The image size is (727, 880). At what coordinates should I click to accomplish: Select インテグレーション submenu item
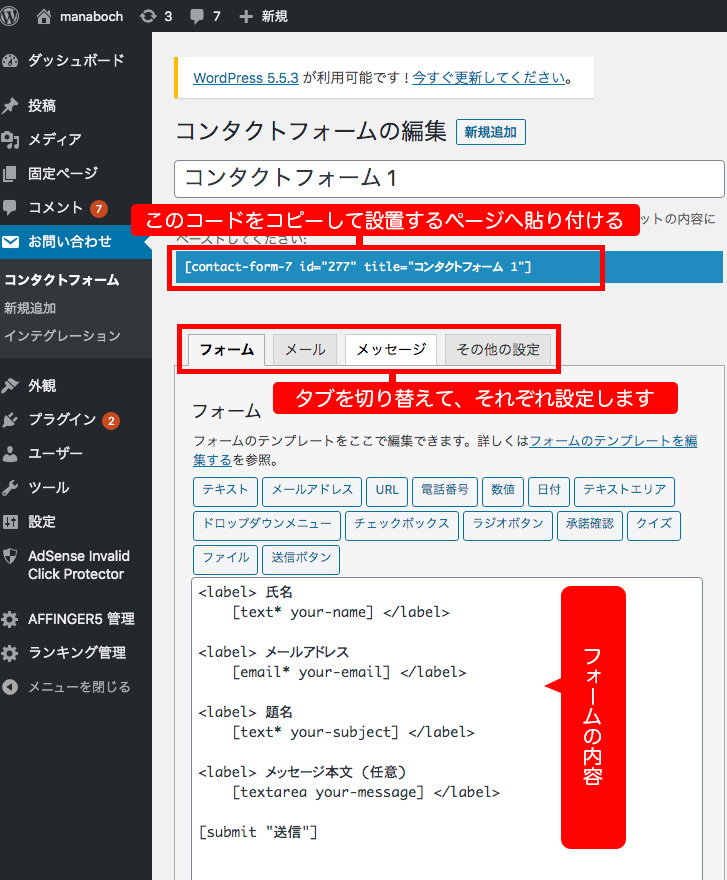[62, 336]
